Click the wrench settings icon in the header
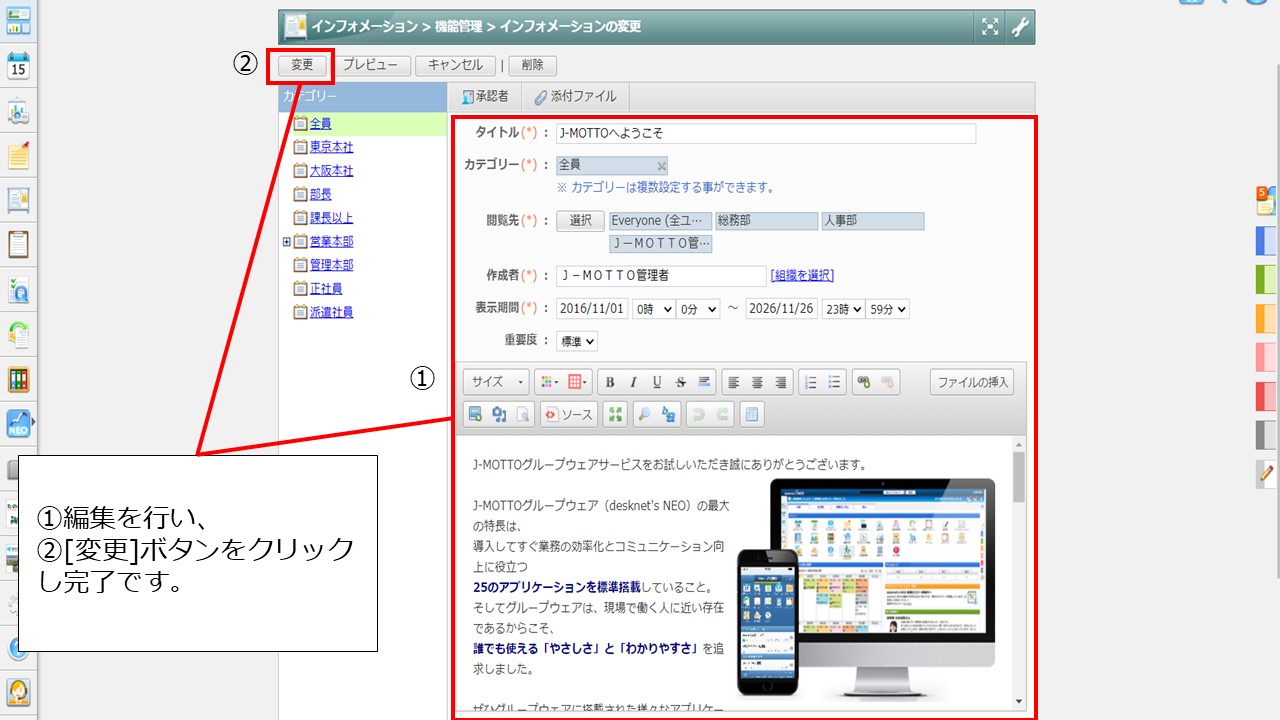The width and height of the screenshot is (1280, 720). (1019, 27)
